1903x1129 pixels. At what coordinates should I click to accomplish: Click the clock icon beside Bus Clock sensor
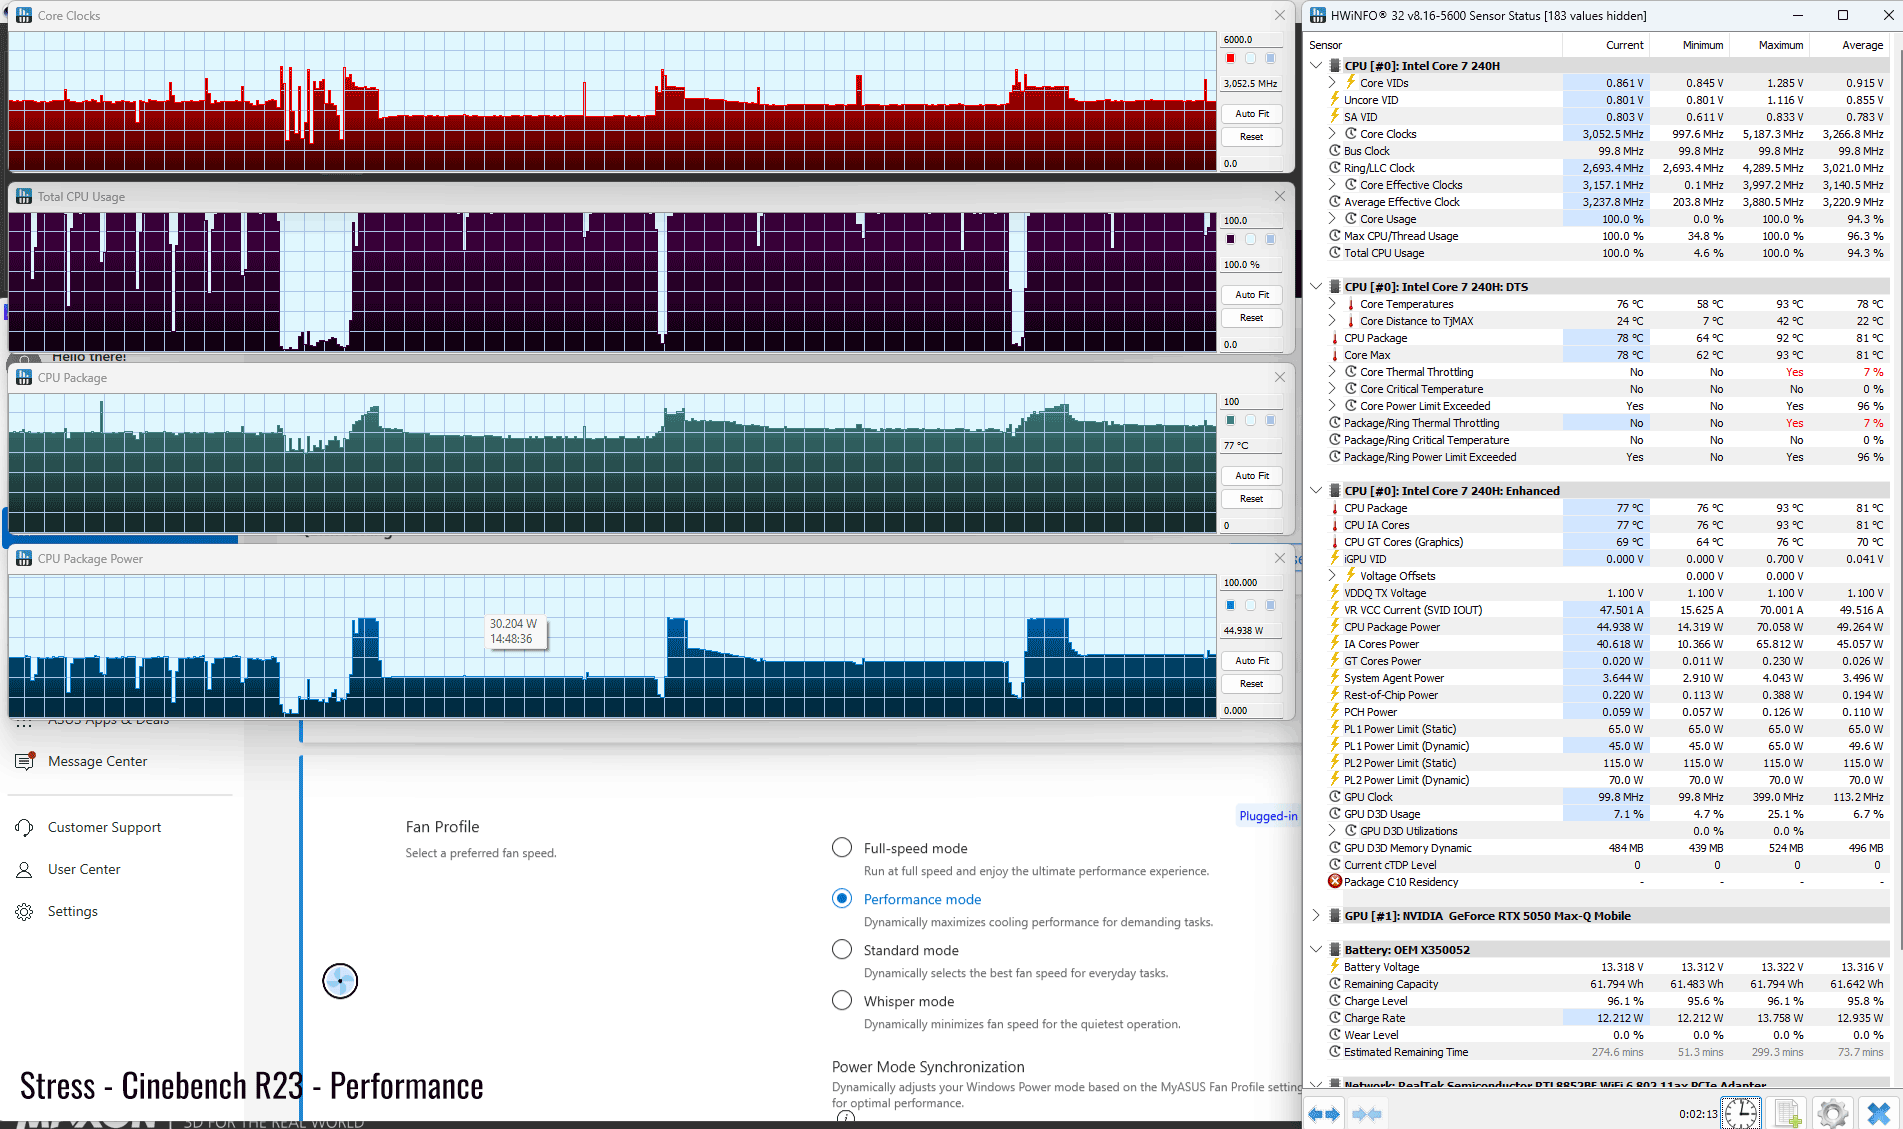click(1335, 151)
